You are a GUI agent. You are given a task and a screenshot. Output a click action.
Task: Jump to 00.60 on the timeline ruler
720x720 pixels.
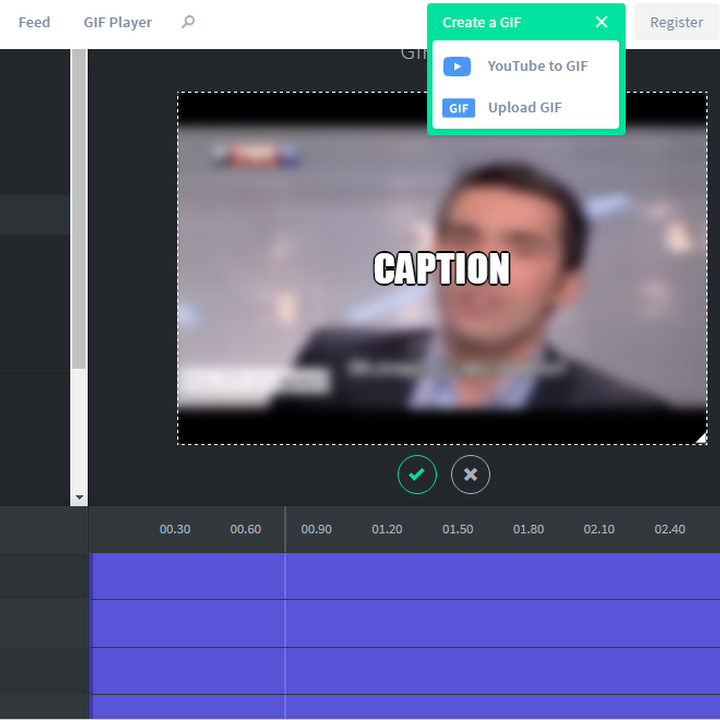click(x=246, y=529)
